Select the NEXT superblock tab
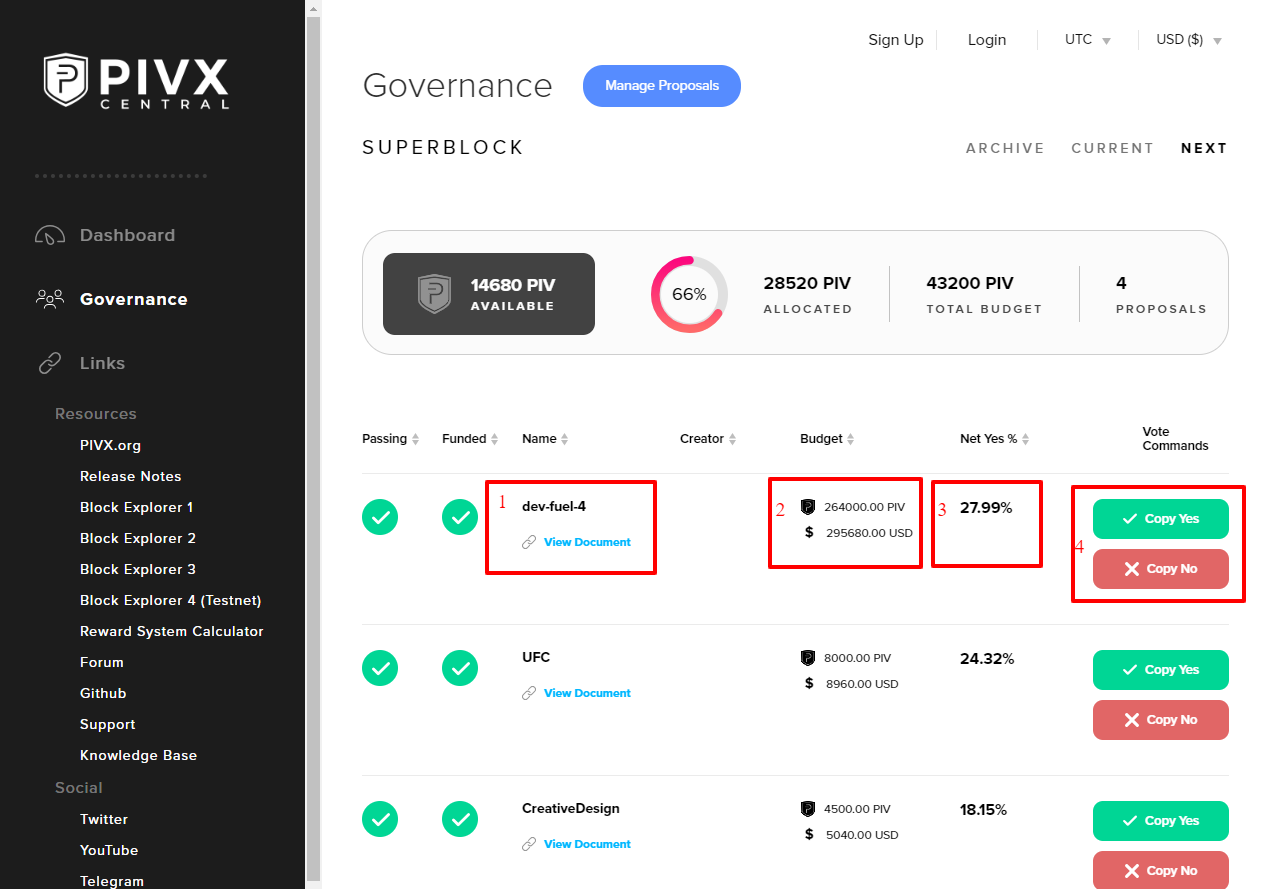 pos(1204,148)
